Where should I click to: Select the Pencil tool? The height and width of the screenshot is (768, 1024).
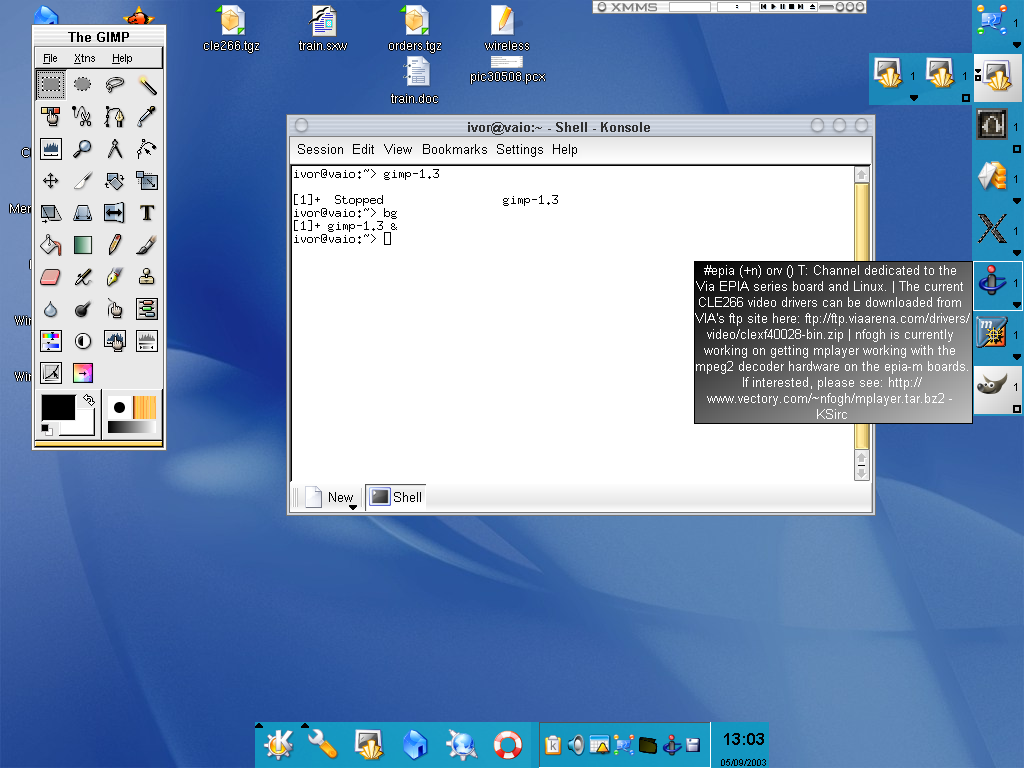pos(114,244)
